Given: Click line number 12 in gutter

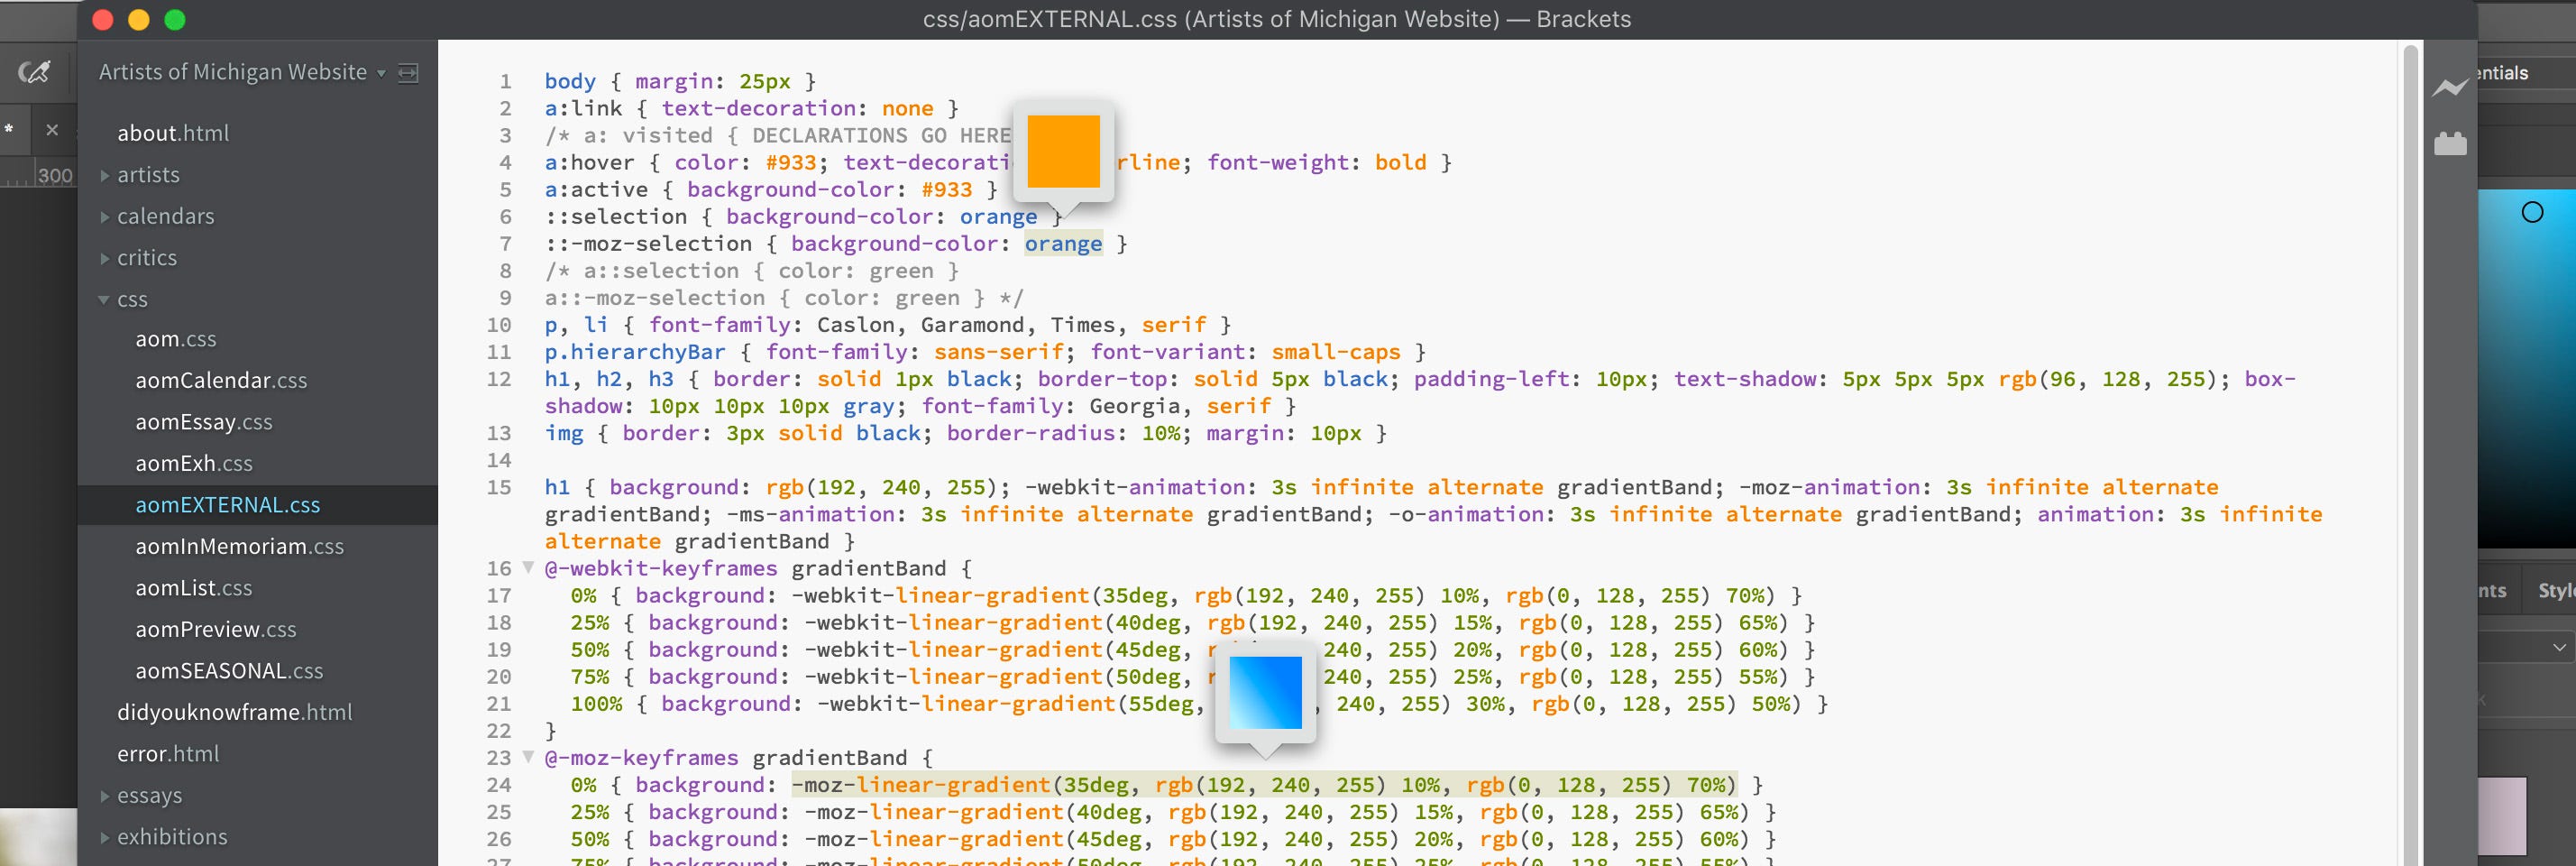Looking at the screenshot, I should tap(499, 379).
